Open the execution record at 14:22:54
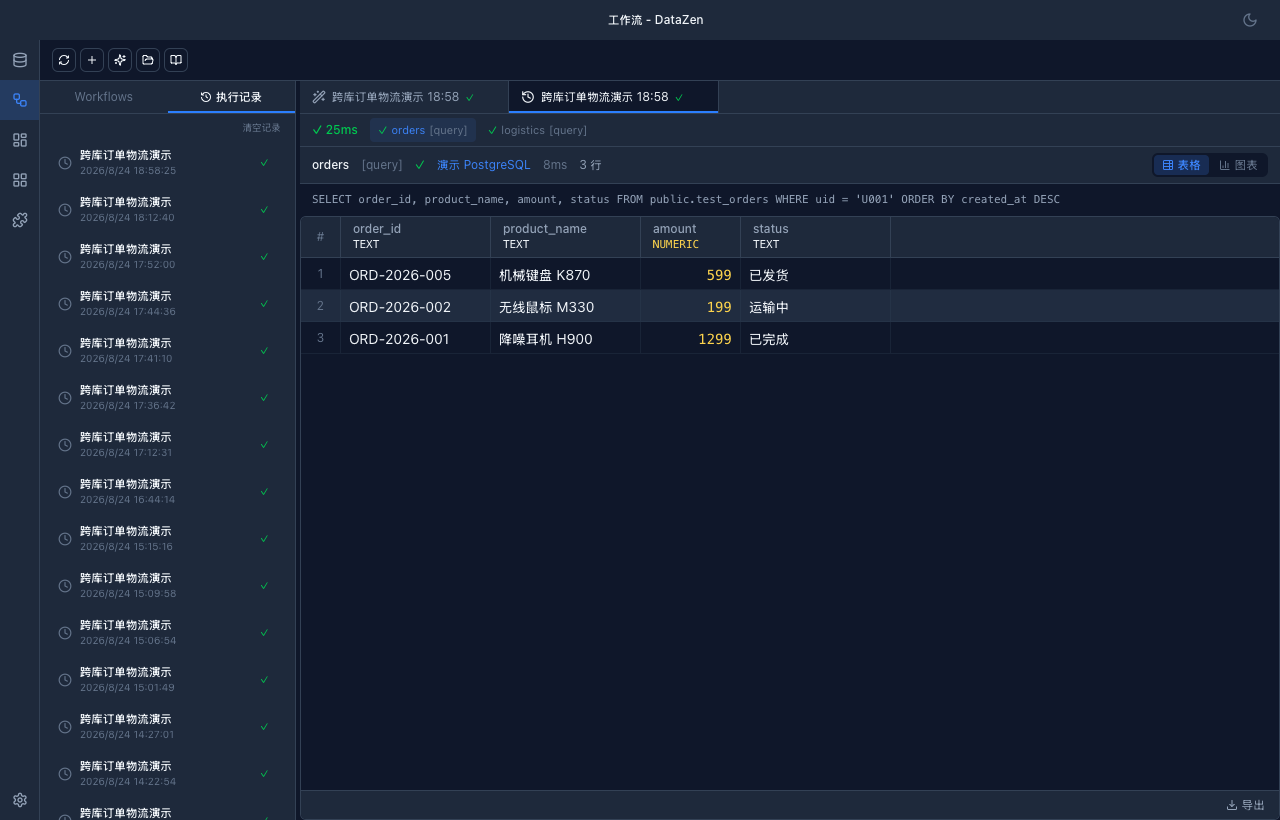The width and height of the screenshot is (1280, 820). (x=168, y=773)
